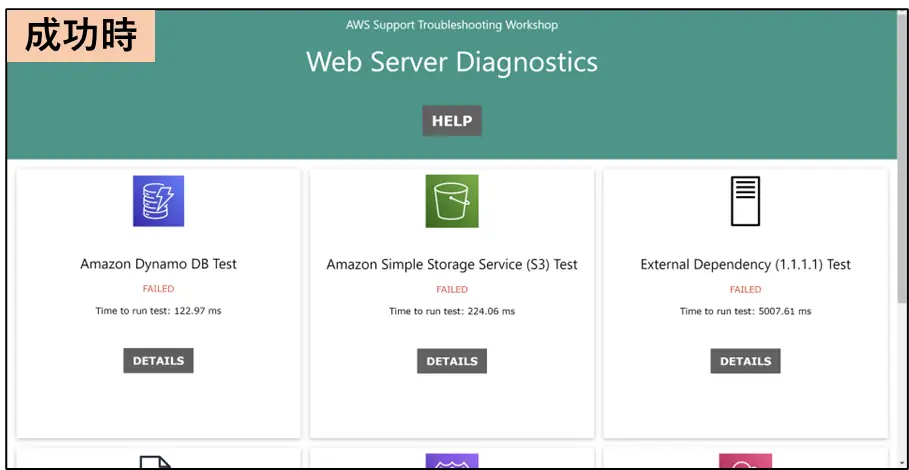Click 'Time to run test: 224.06 ms'
This screenshot has width=909, height=470.
click(452, 311)
